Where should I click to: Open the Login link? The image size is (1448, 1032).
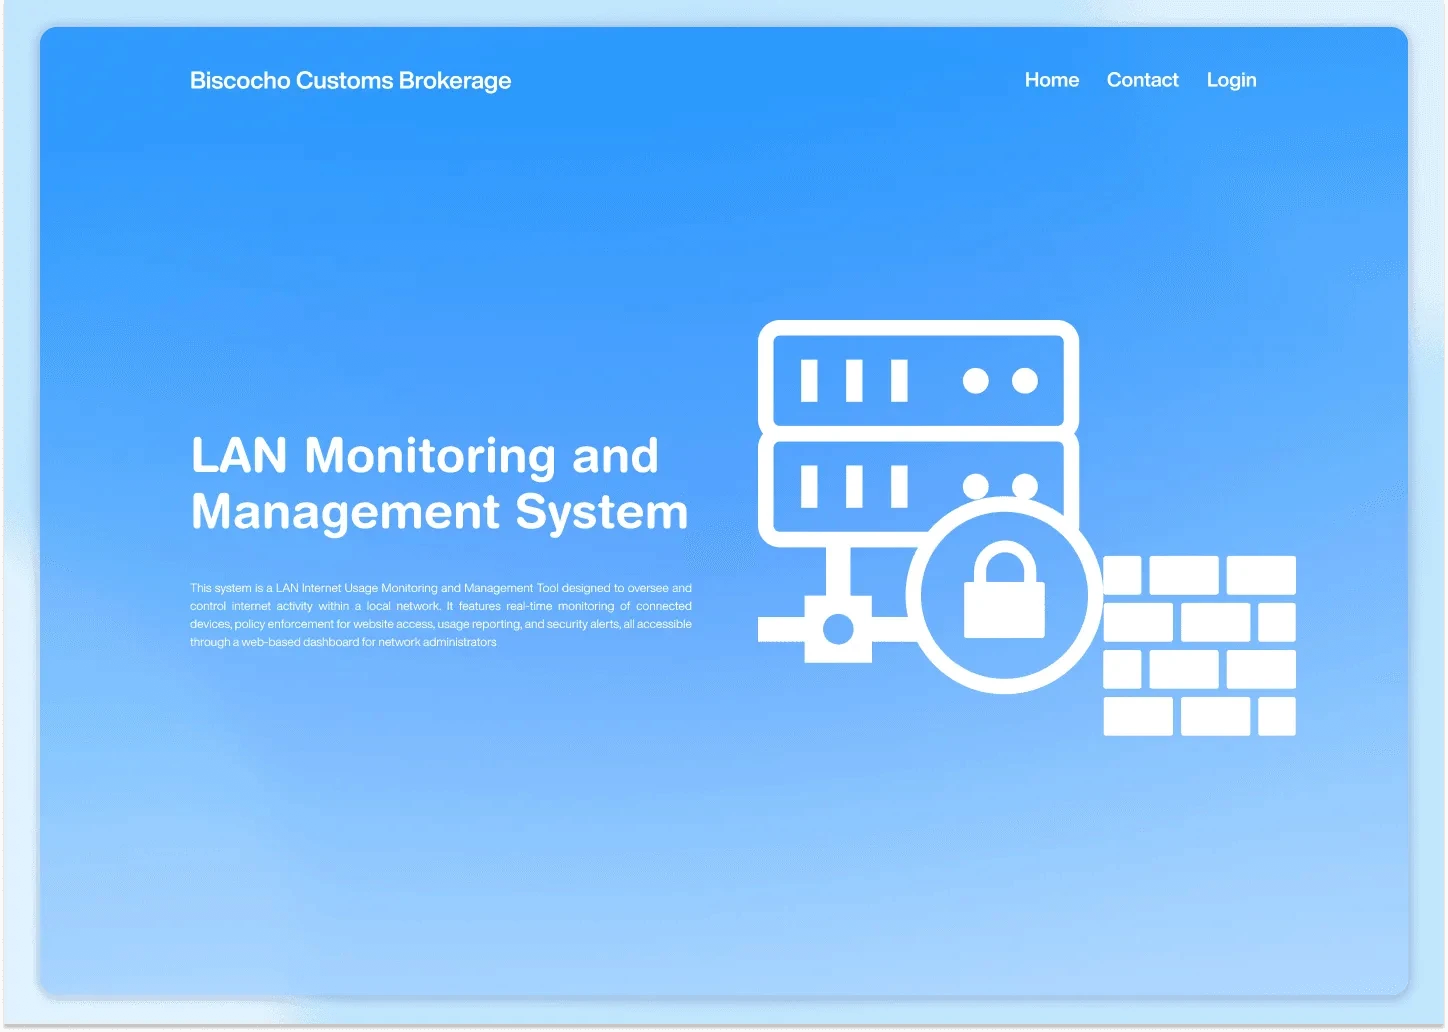click(1231, 81)
